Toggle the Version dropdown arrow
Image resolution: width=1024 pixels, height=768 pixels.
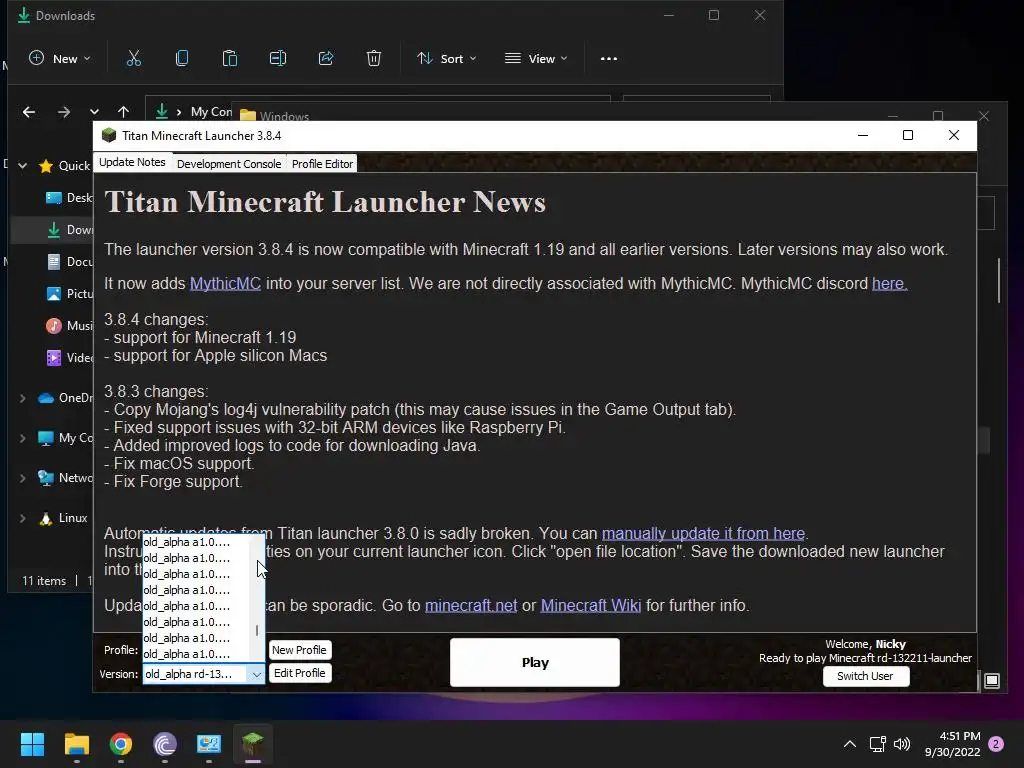256,674
